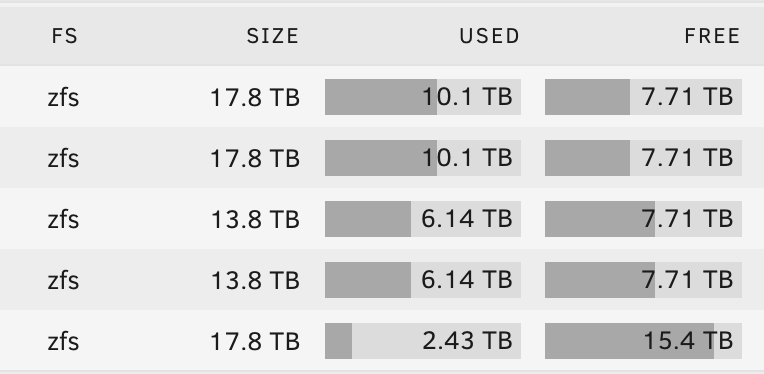This screenshot has height=374, width=764.
Task: Click the 17.8 TB size in the last row
Action: 255,341
